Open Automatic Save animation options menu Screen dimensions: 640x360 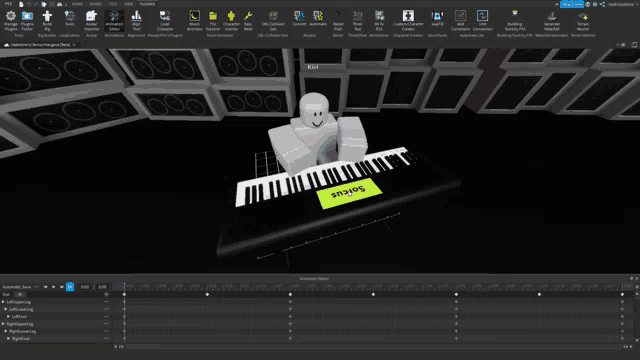pos(36,287)
